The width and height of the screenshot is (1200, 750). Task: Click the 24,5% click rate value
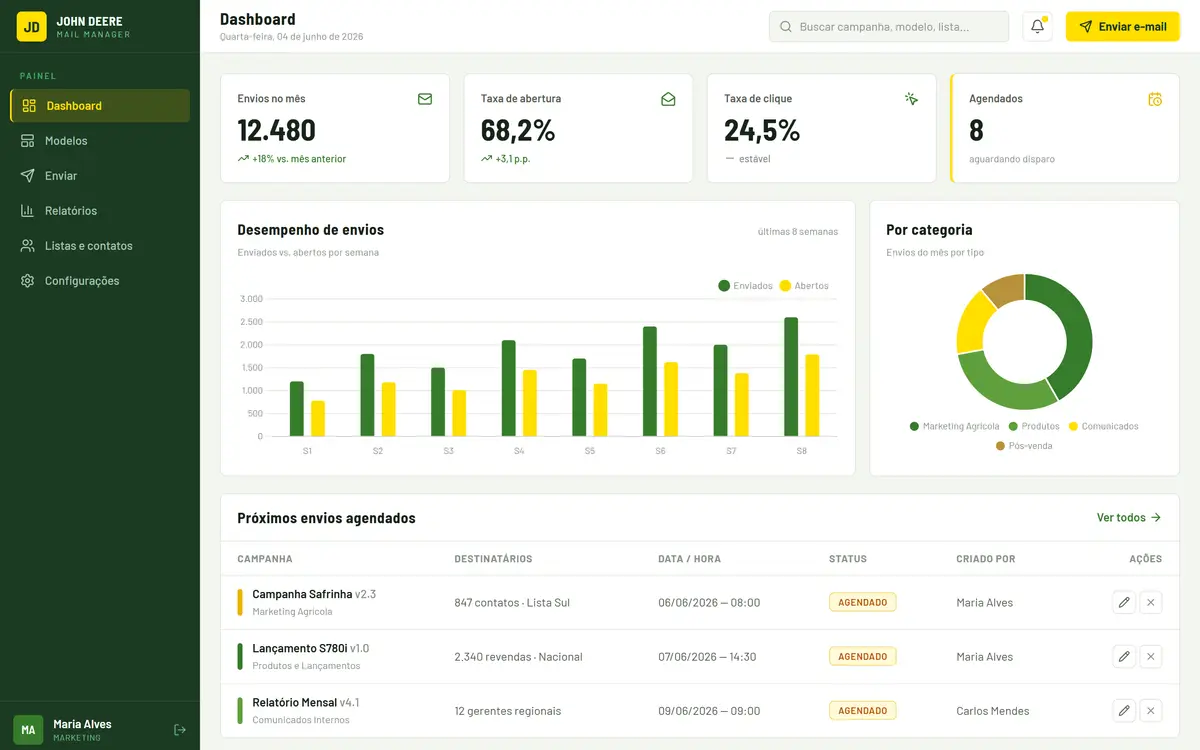(762, 130)
